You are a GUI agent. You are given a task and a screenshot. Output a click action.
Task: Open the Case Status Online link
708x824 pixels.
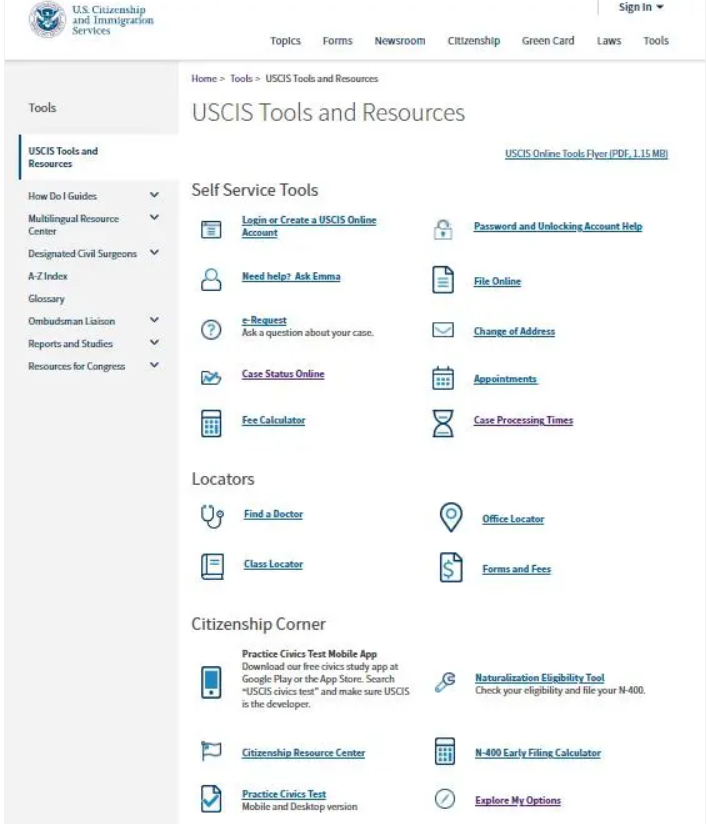pos(283,374)
